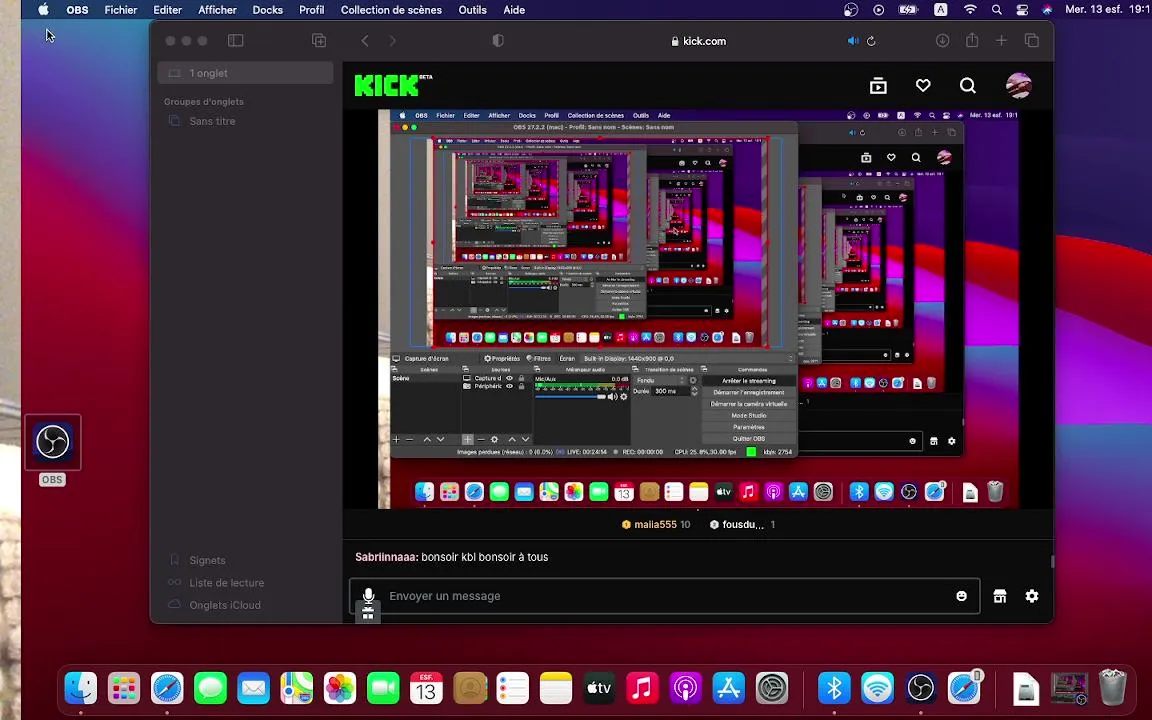1152x720 pixels.
Task: Open the Outils menu
Action: click(472, 10)
